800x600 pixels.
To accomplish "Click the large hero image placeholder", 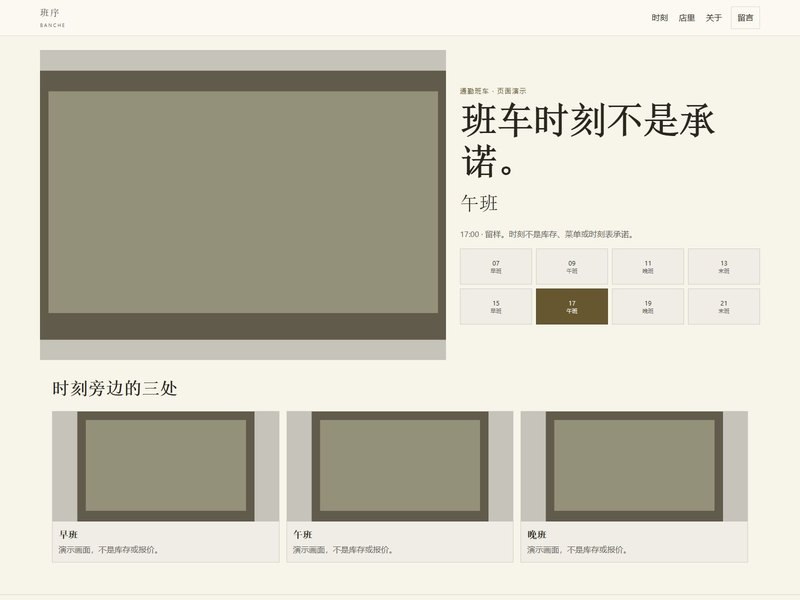I will pos(243,205).
